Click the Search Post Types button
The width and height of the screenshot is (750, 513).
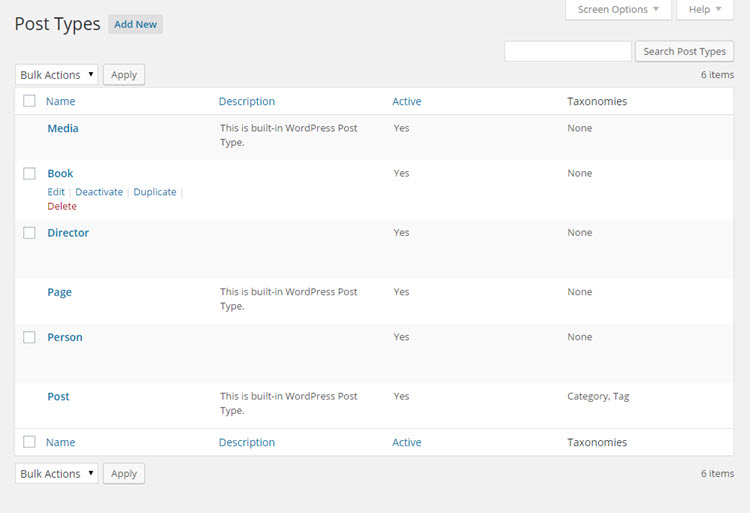coord(684,52)
